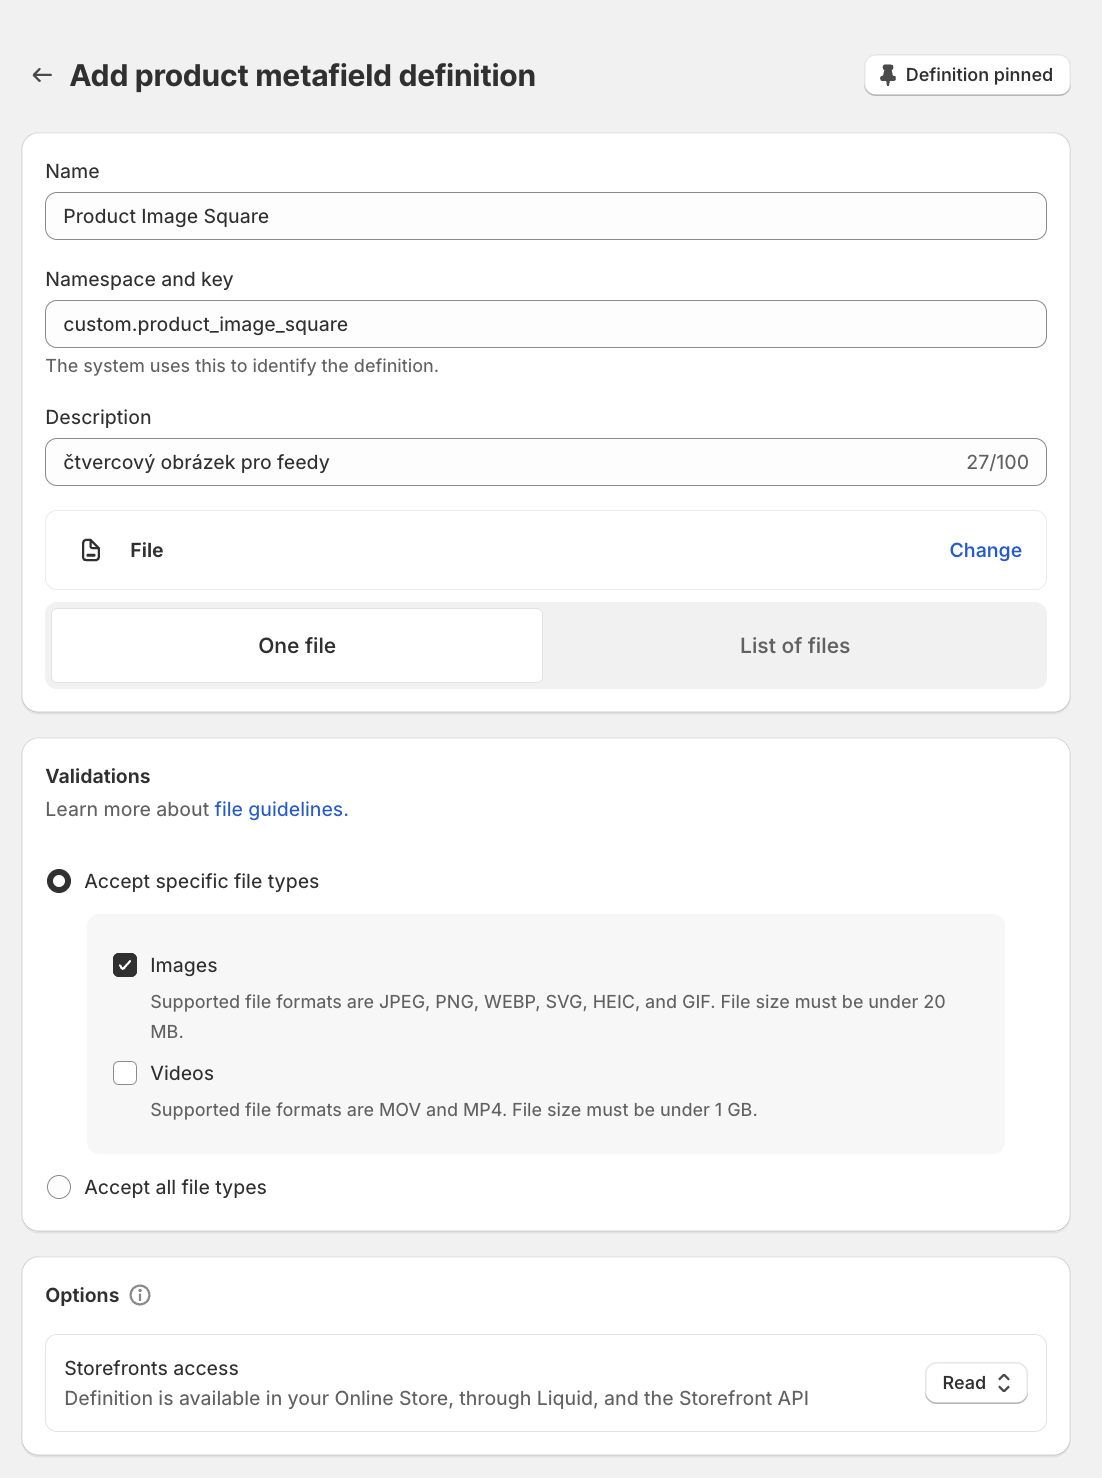Open the Options info icon tooltip
The image size is (1102, 1478).
pos(140,1295)
